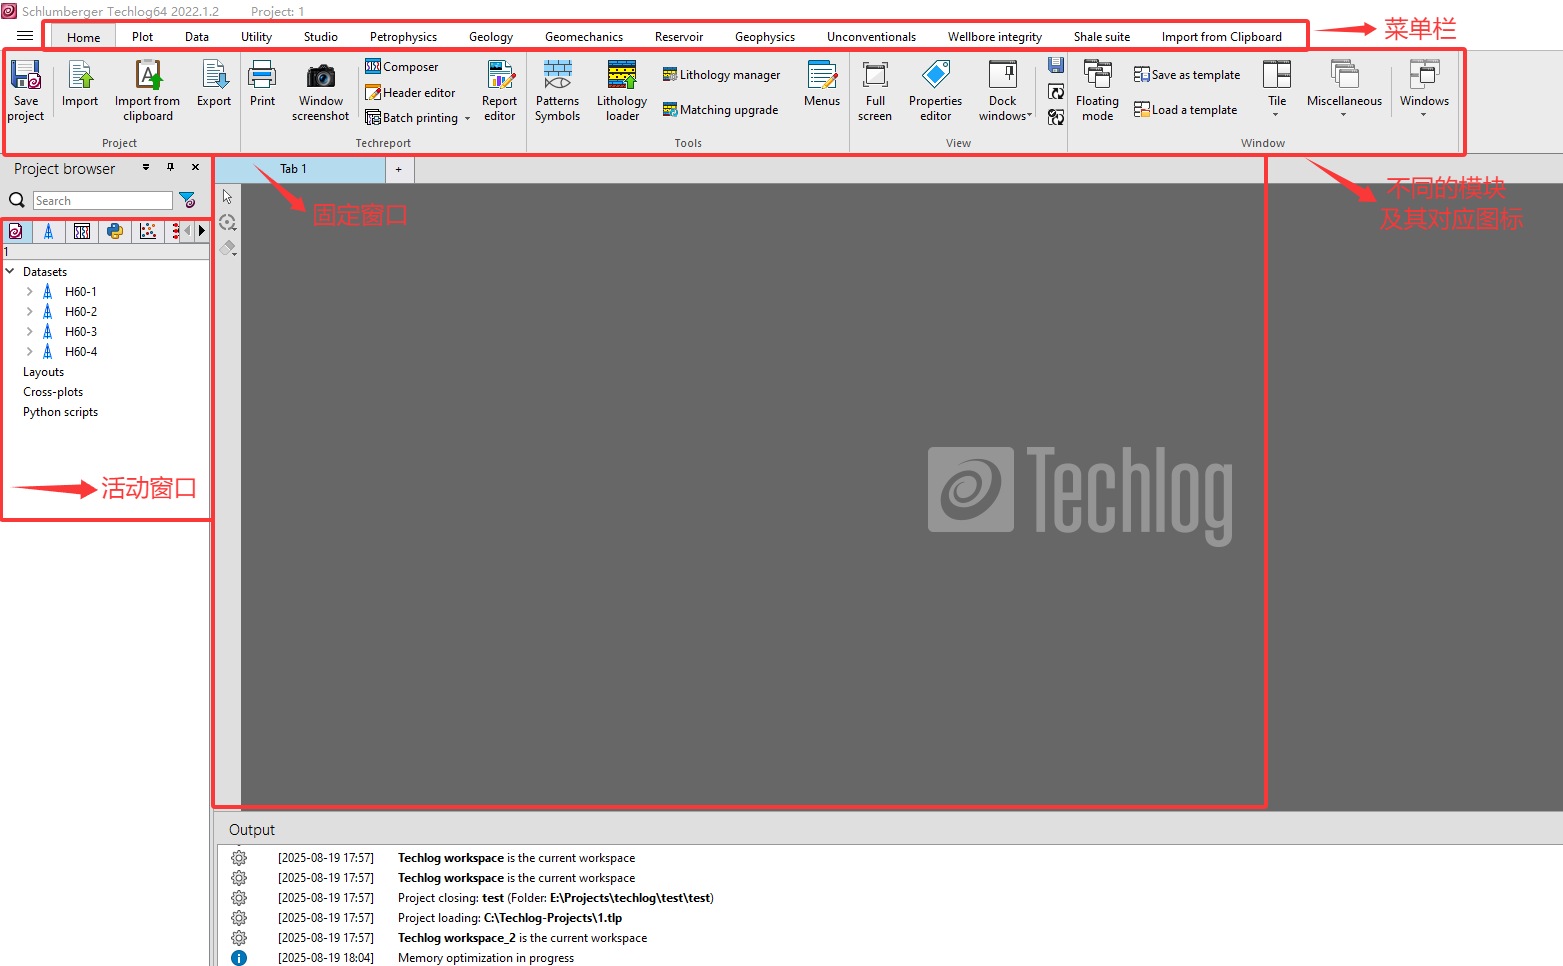Expand the H60-3 well node
The height and width of the screenshot is (966, 1563).
29,332
